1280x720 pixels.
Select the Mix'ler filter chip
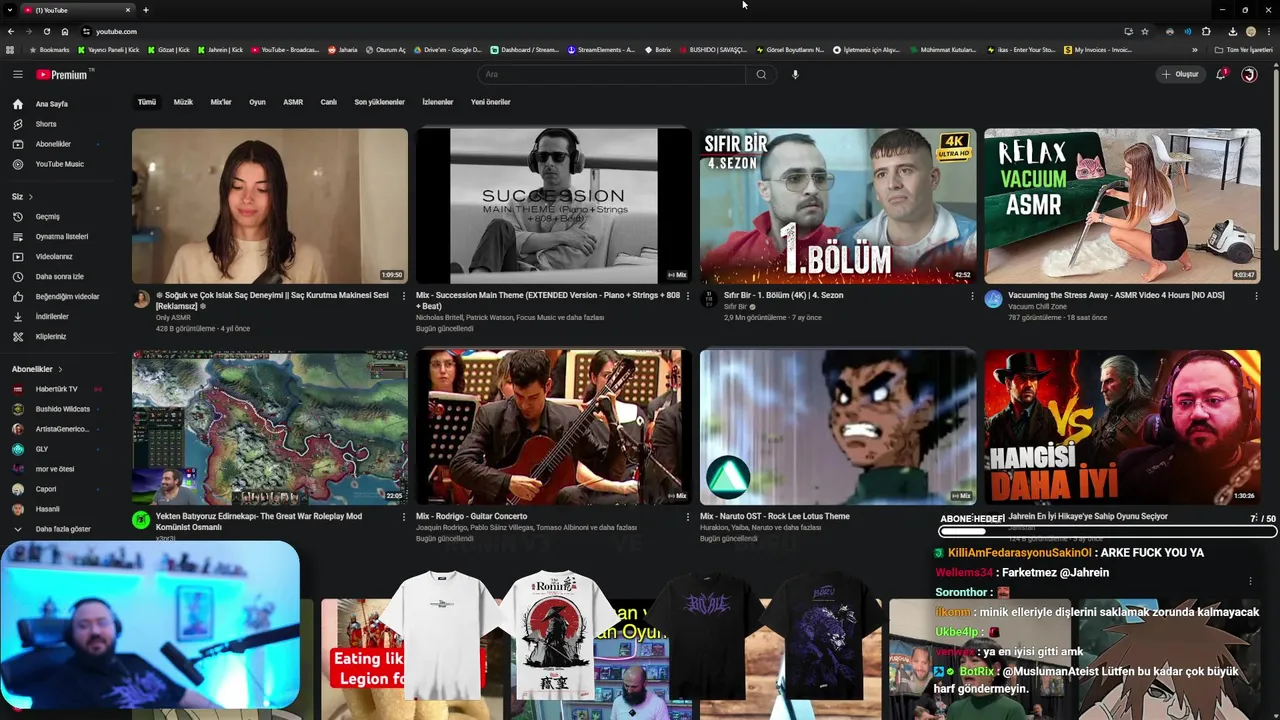pos(221,102)
